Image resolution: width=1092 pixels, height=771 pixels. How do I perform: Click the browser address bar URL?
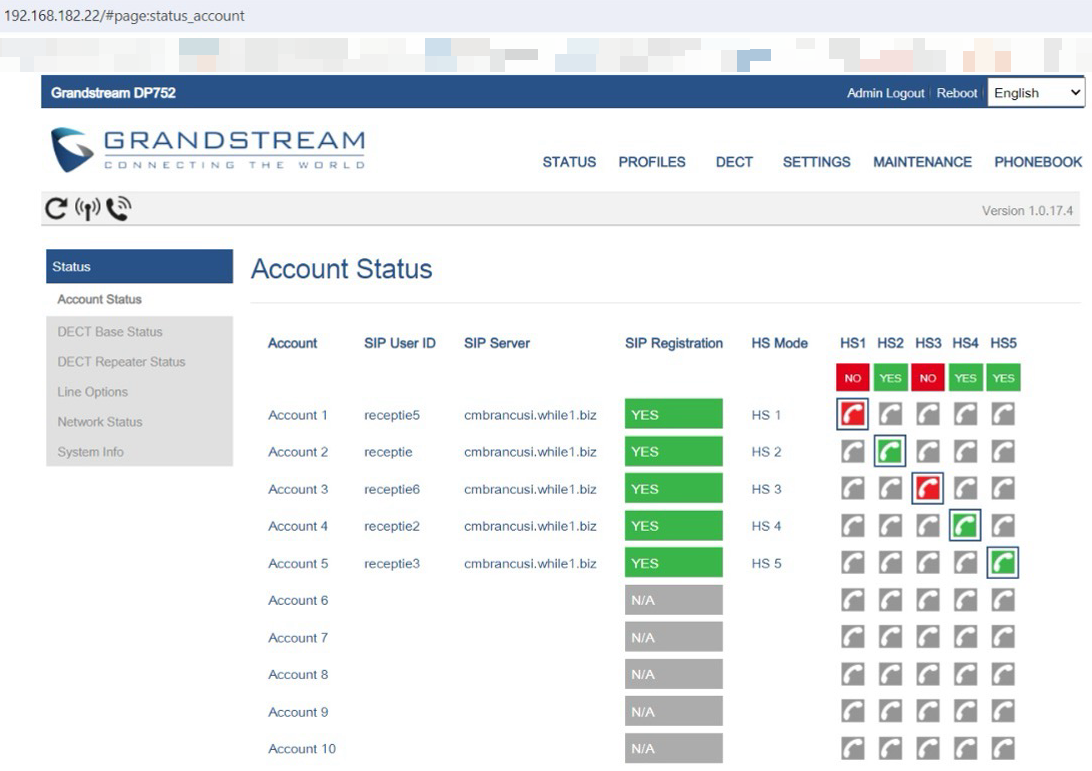[x=125, y=16]
